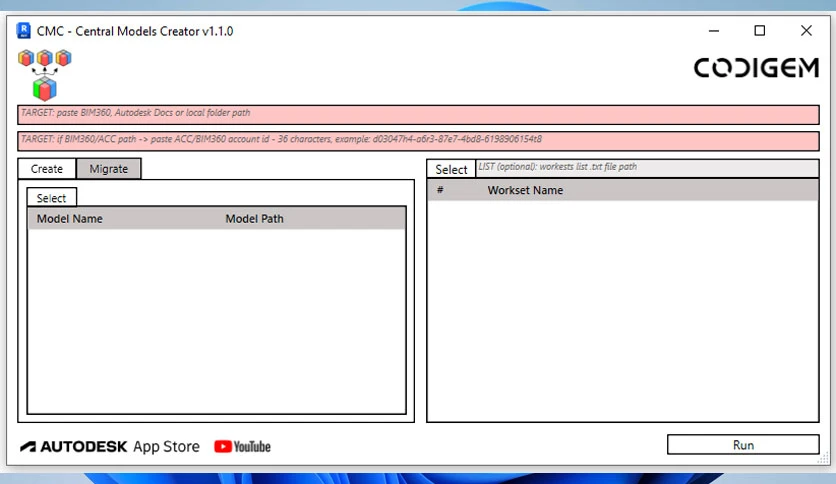Click Select button above the Model Name table
836x484 pixels.
point(51,198)
